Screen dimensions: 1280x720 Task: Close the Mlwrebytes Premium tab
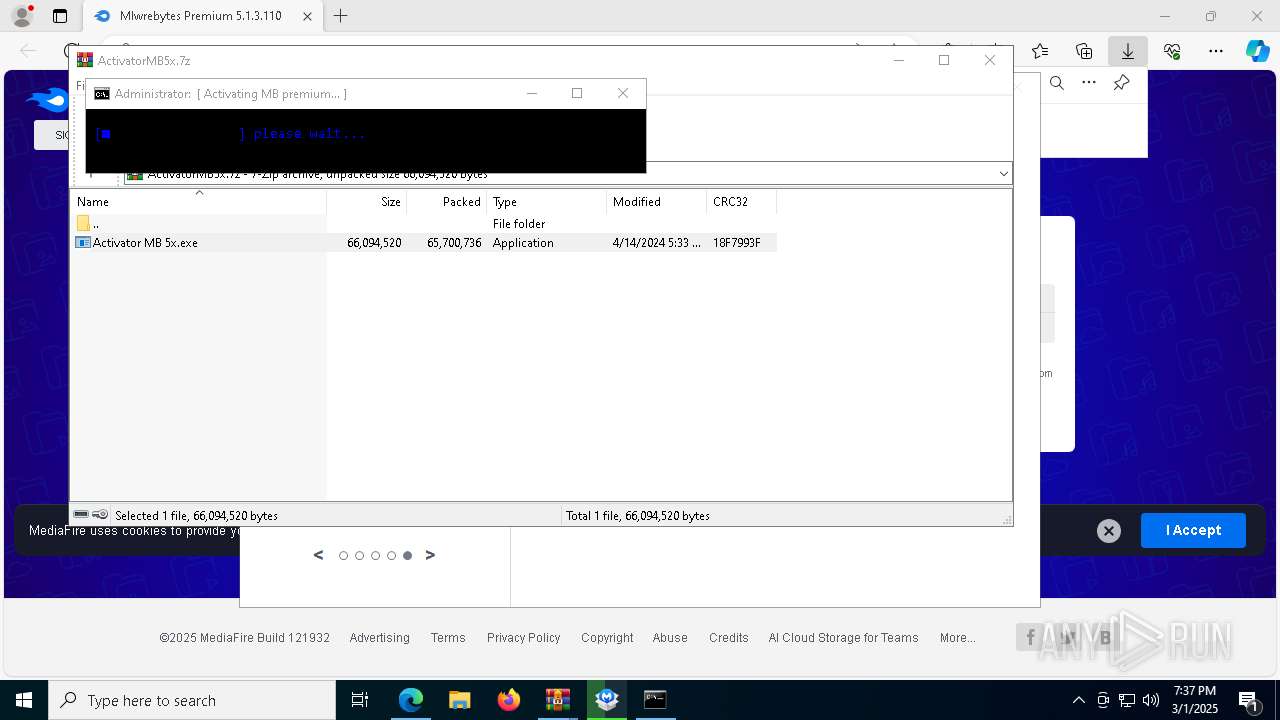point(308,16)
